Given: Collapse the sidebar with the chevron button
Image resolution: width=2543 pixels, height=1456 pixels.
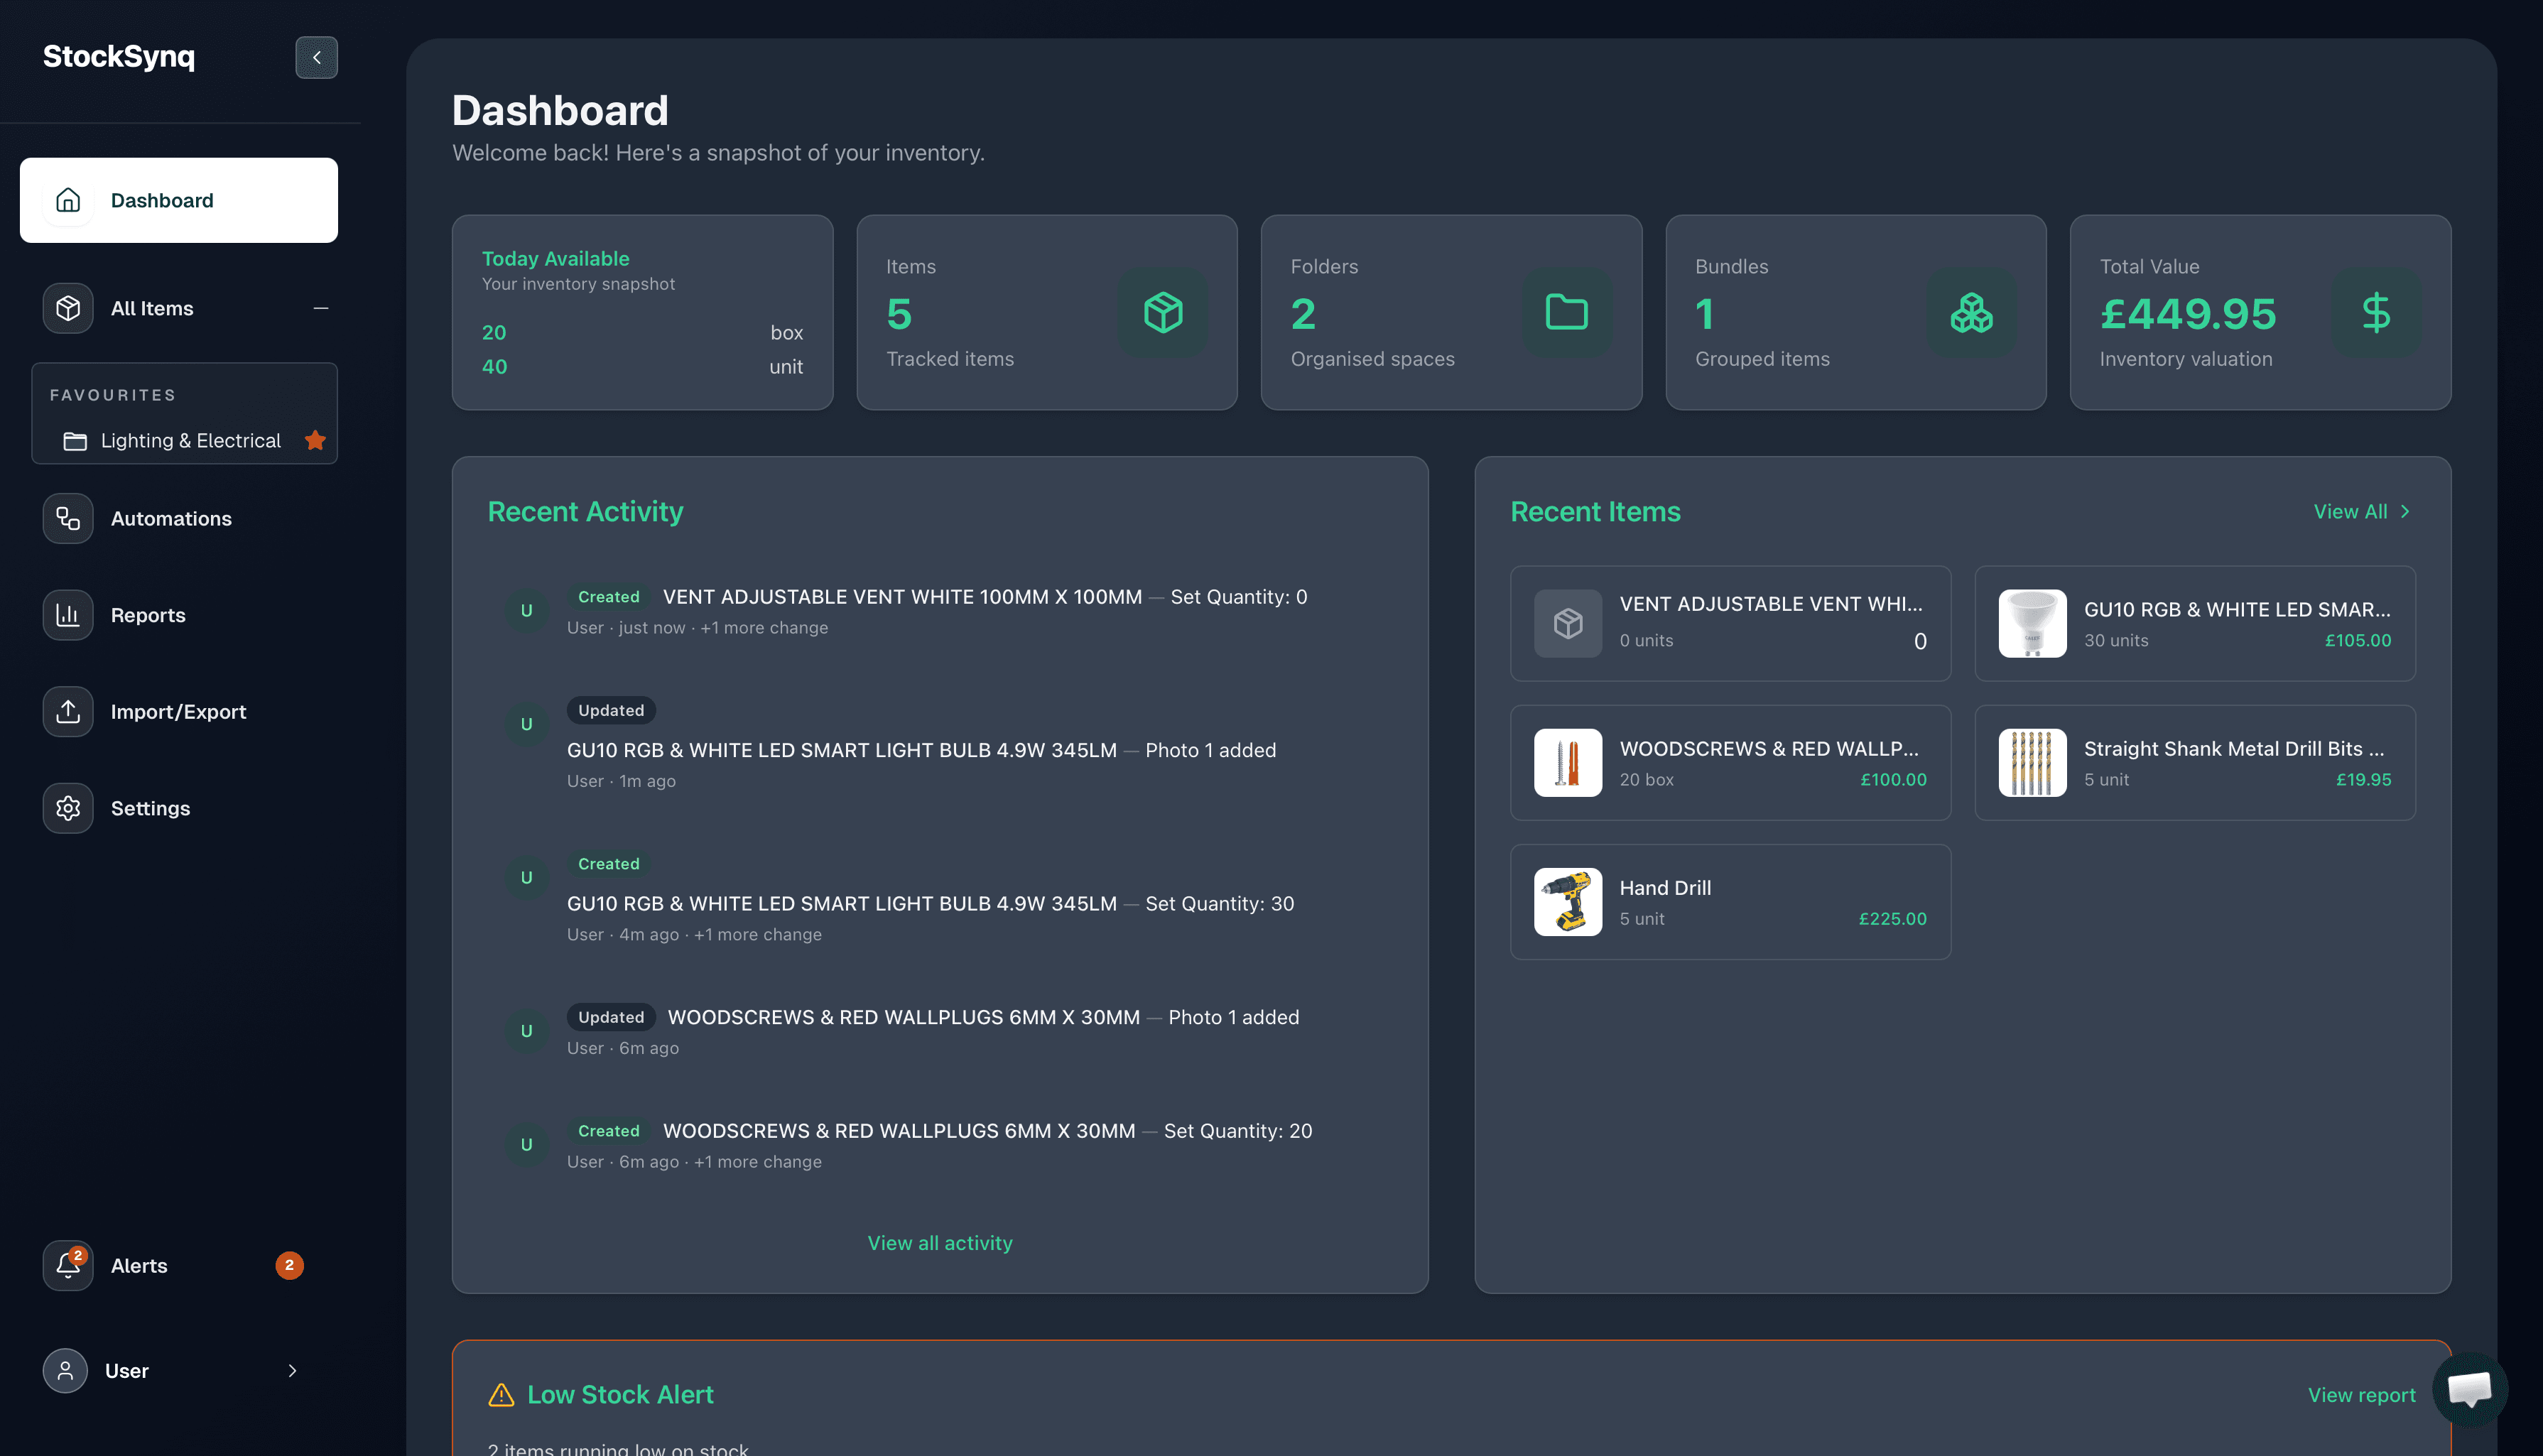Looking at the screenshot, I should coord(316,57).
